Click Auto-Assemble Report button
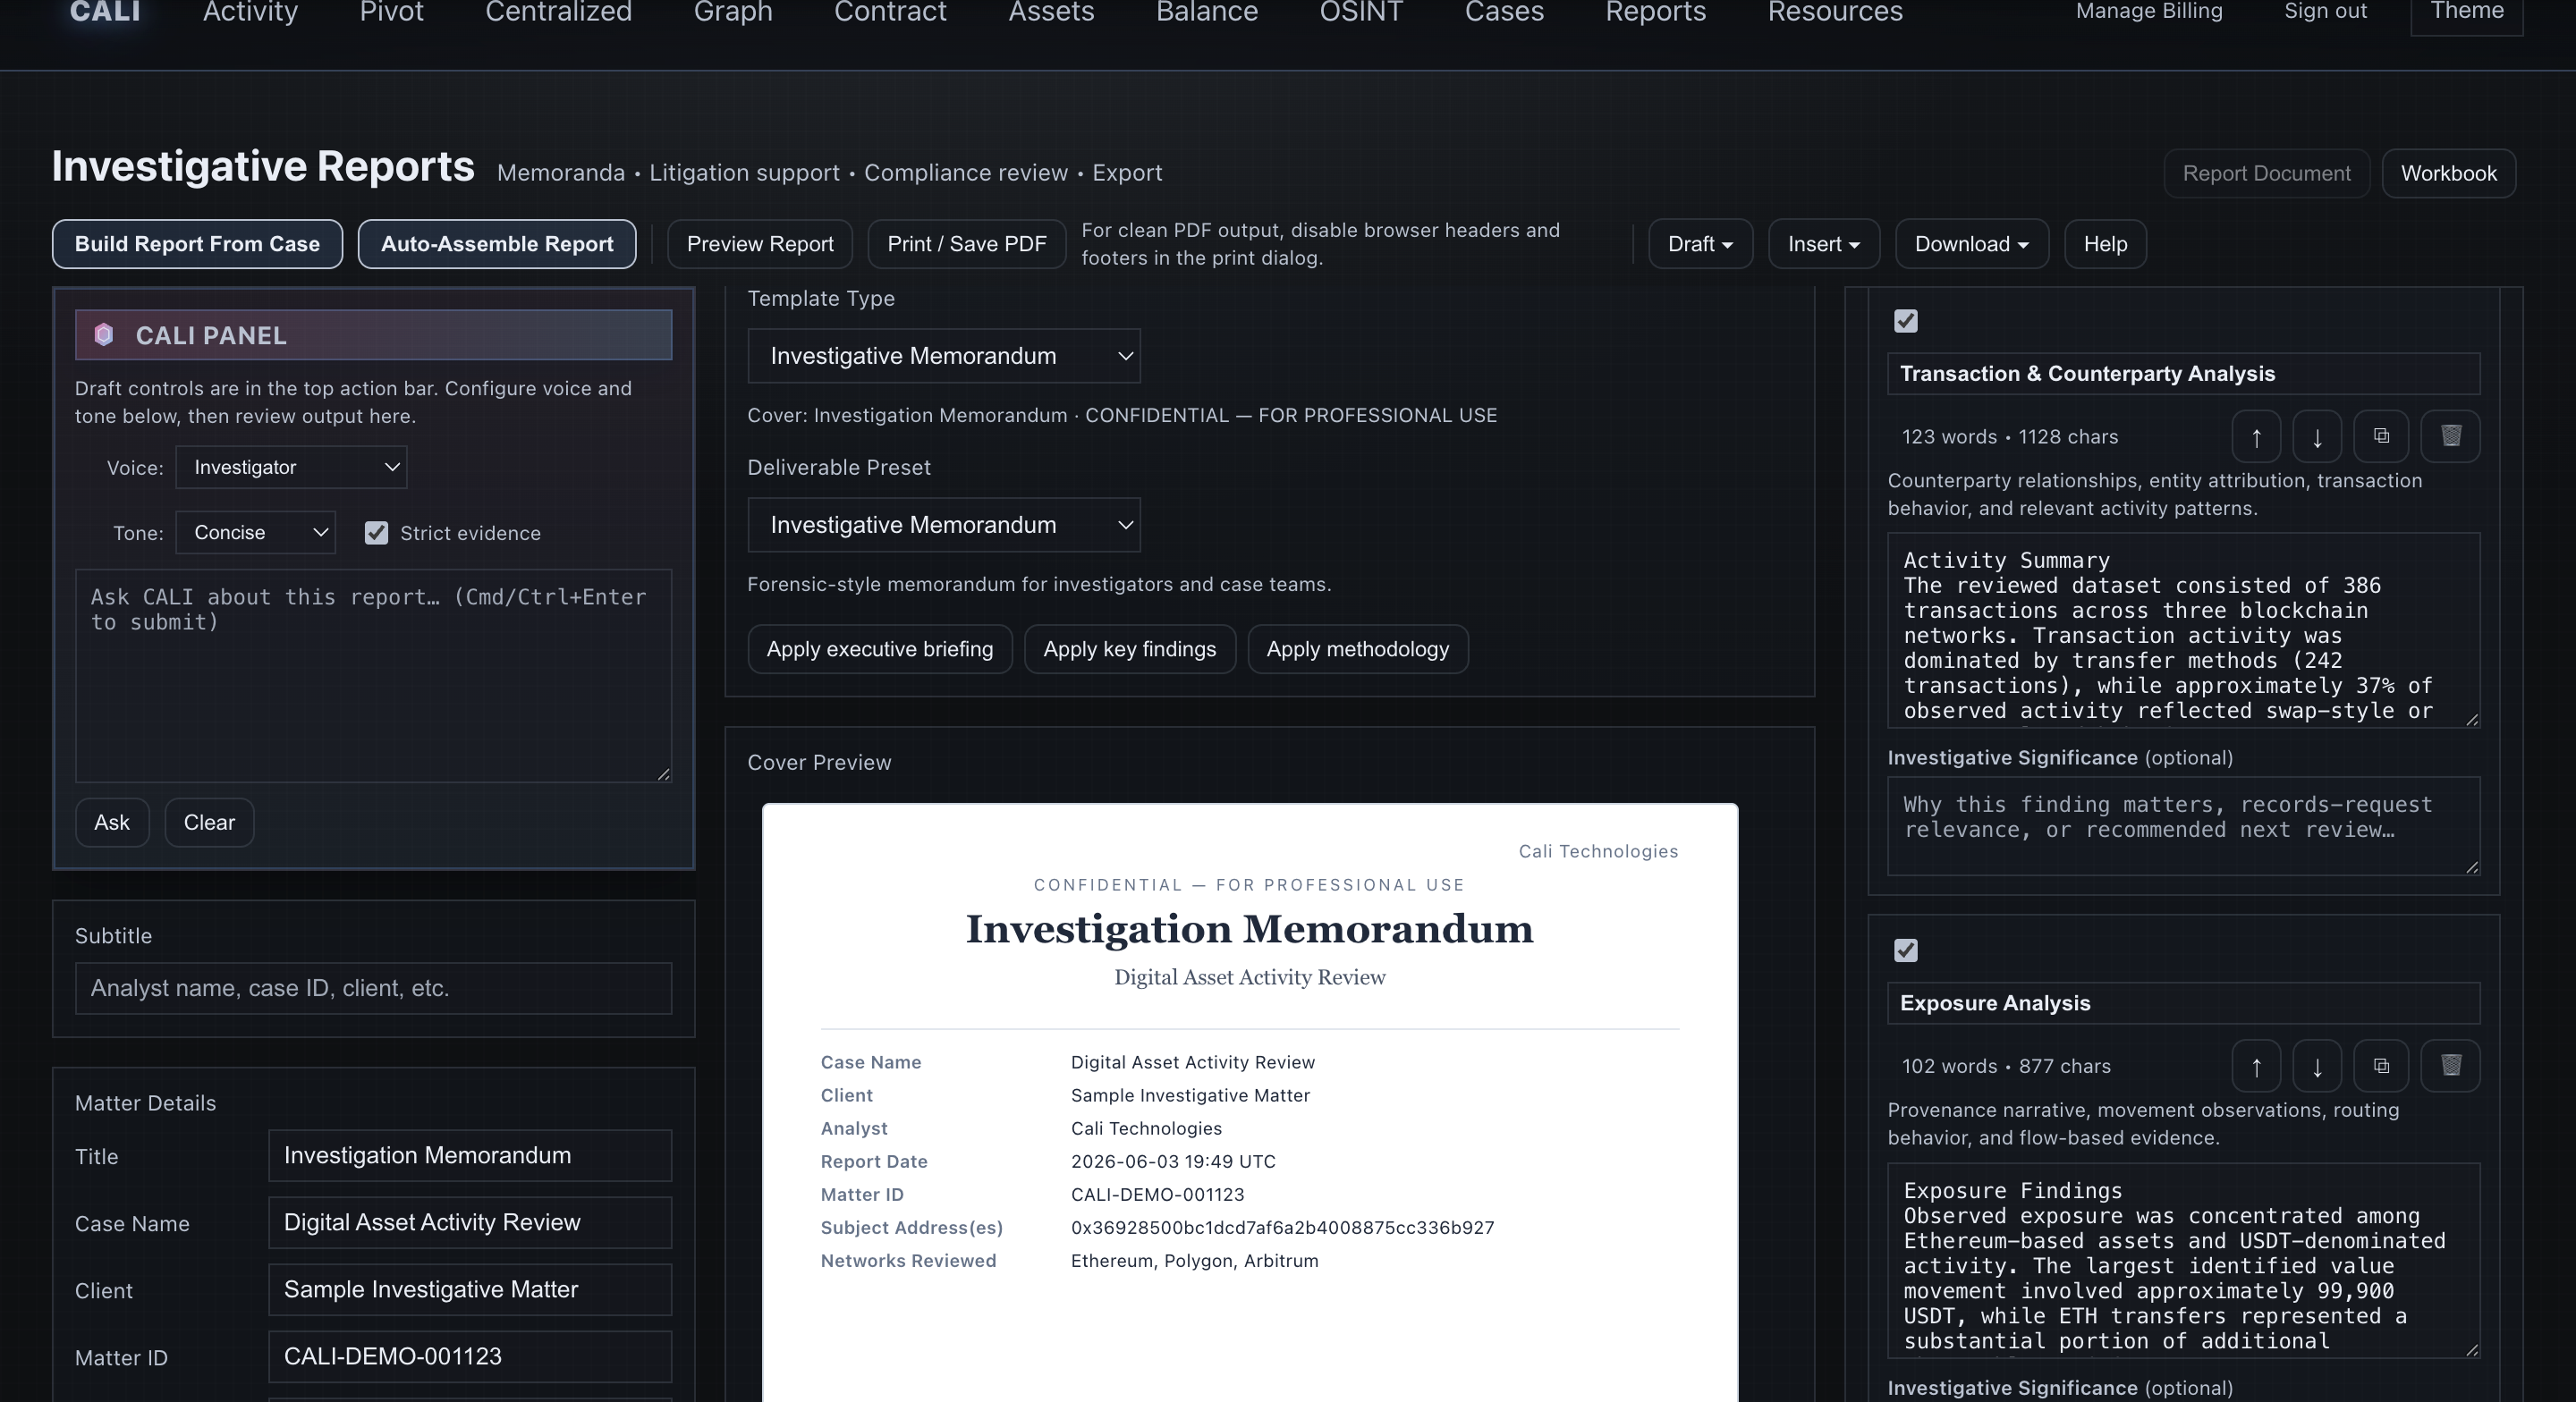The height and width of the screenshot is (1402, 2576). click(x=497, y=244)
